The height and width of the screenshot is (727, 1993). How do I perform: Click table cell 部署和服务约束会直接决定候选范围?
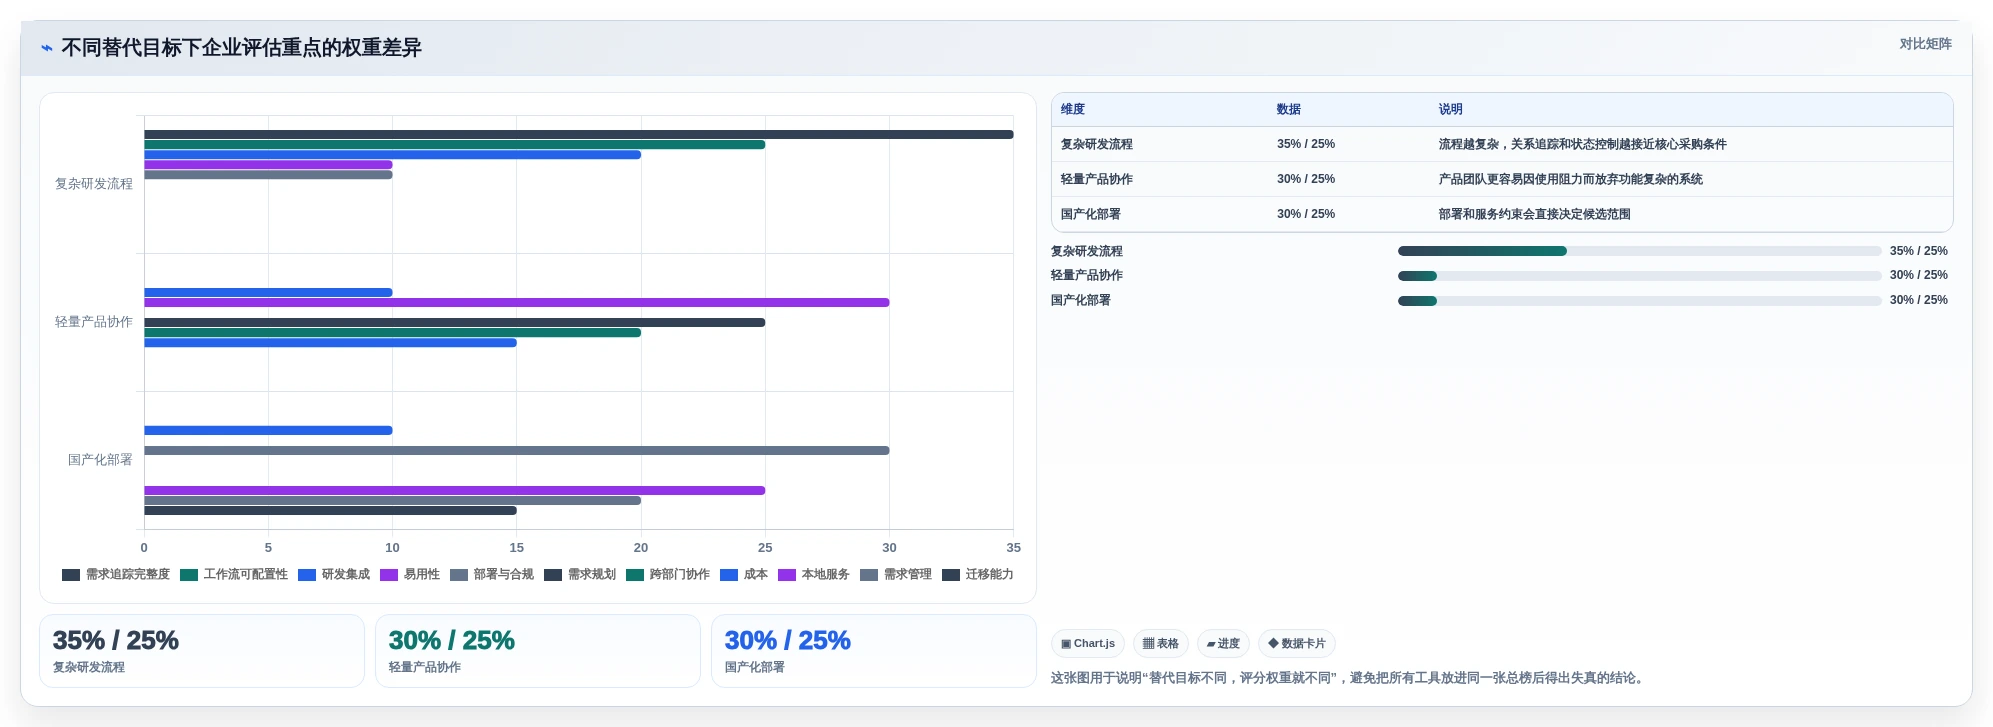coord(1535,215)
